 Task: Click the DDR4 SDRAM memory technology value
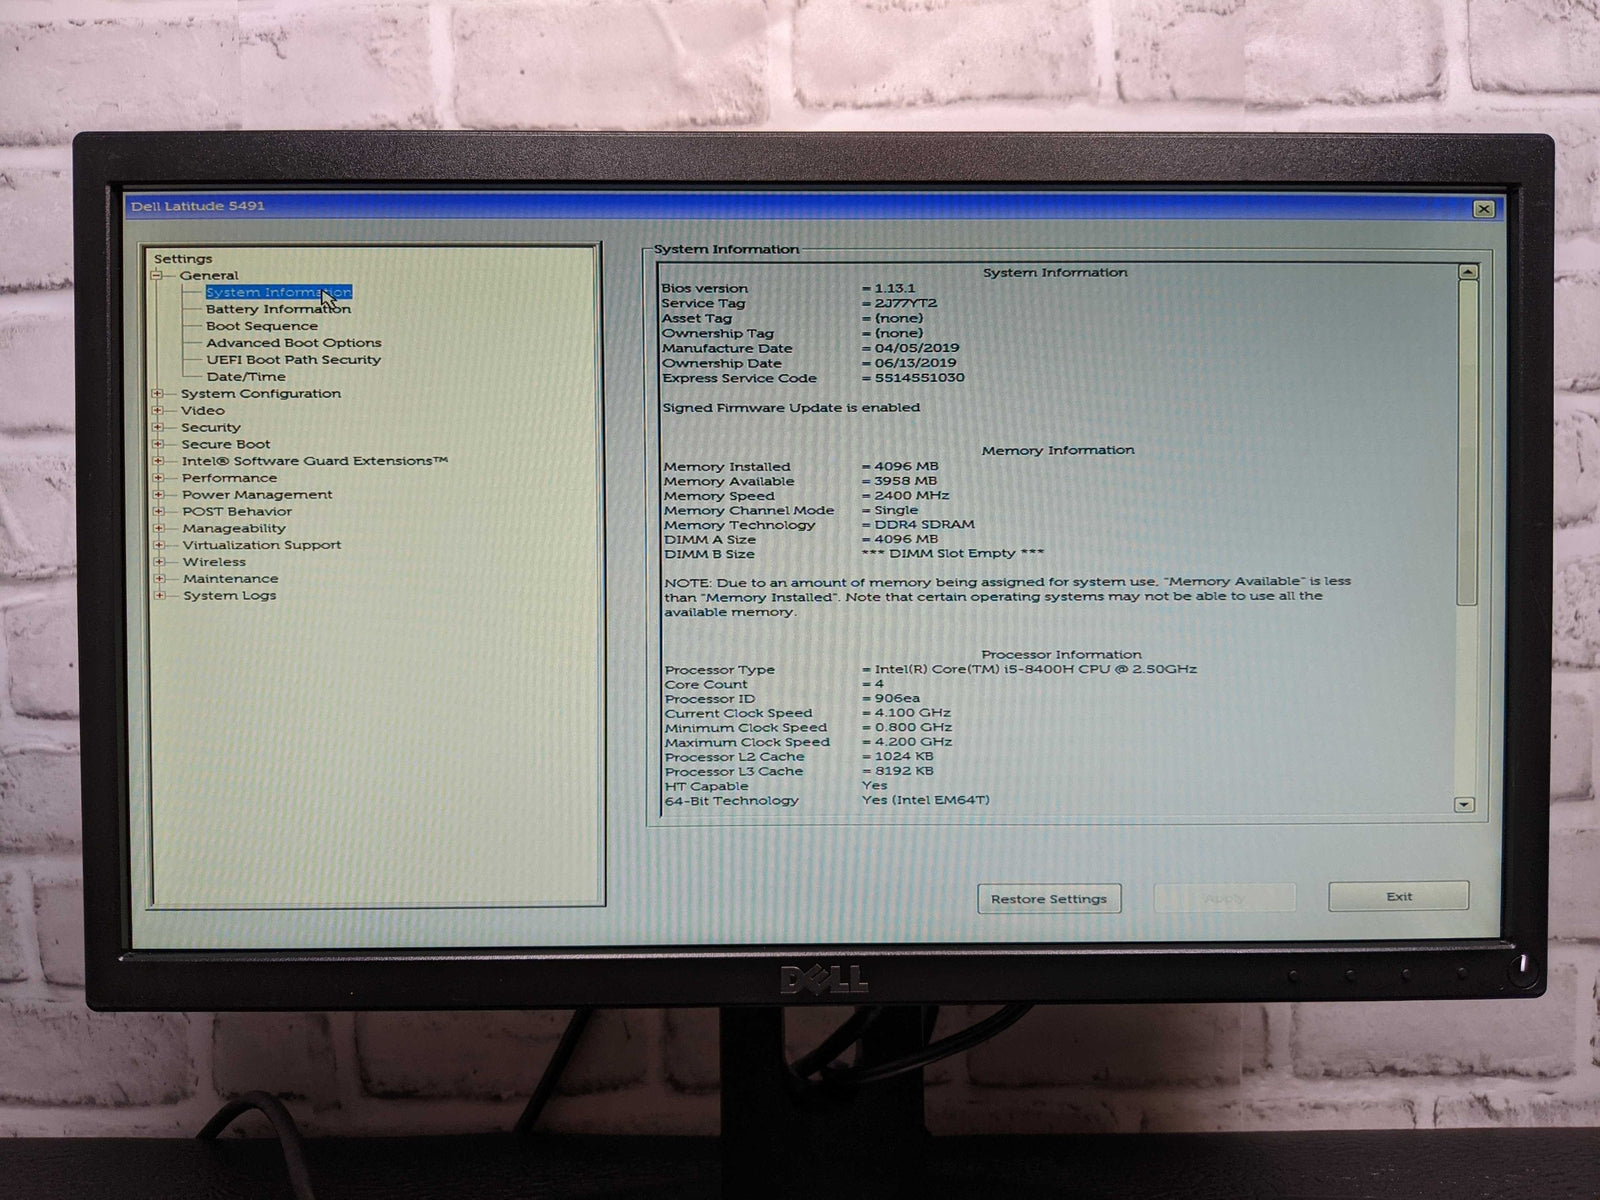coord(924,524)
